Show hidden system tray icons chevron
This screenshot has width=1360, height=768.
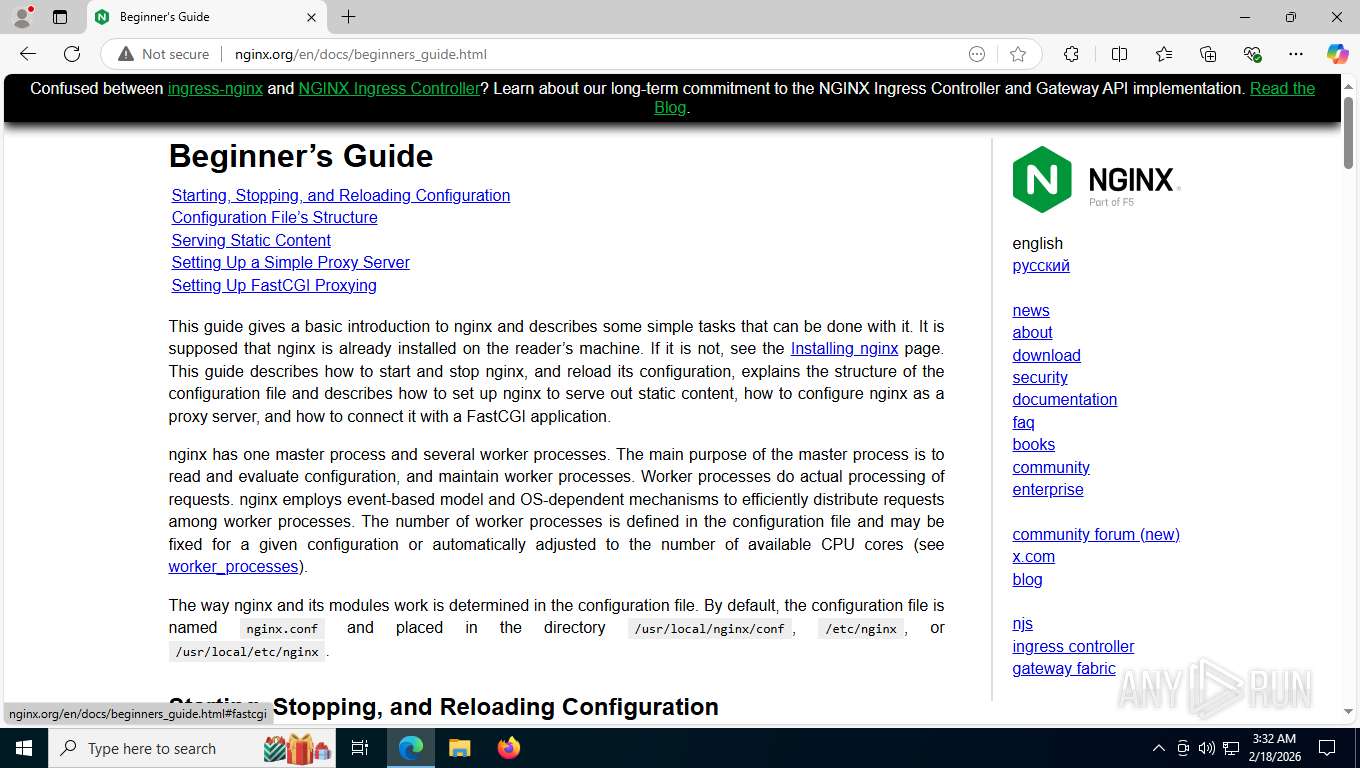(1159, 748)
